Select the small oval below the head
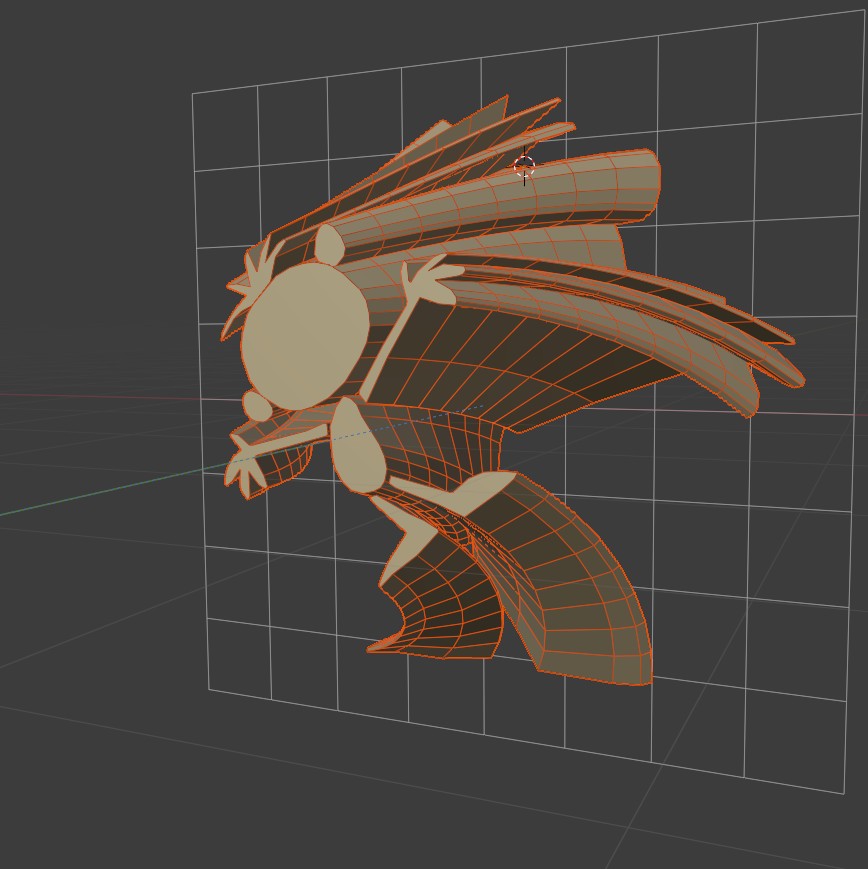This screenshot has width=868, height=869. 257,406
